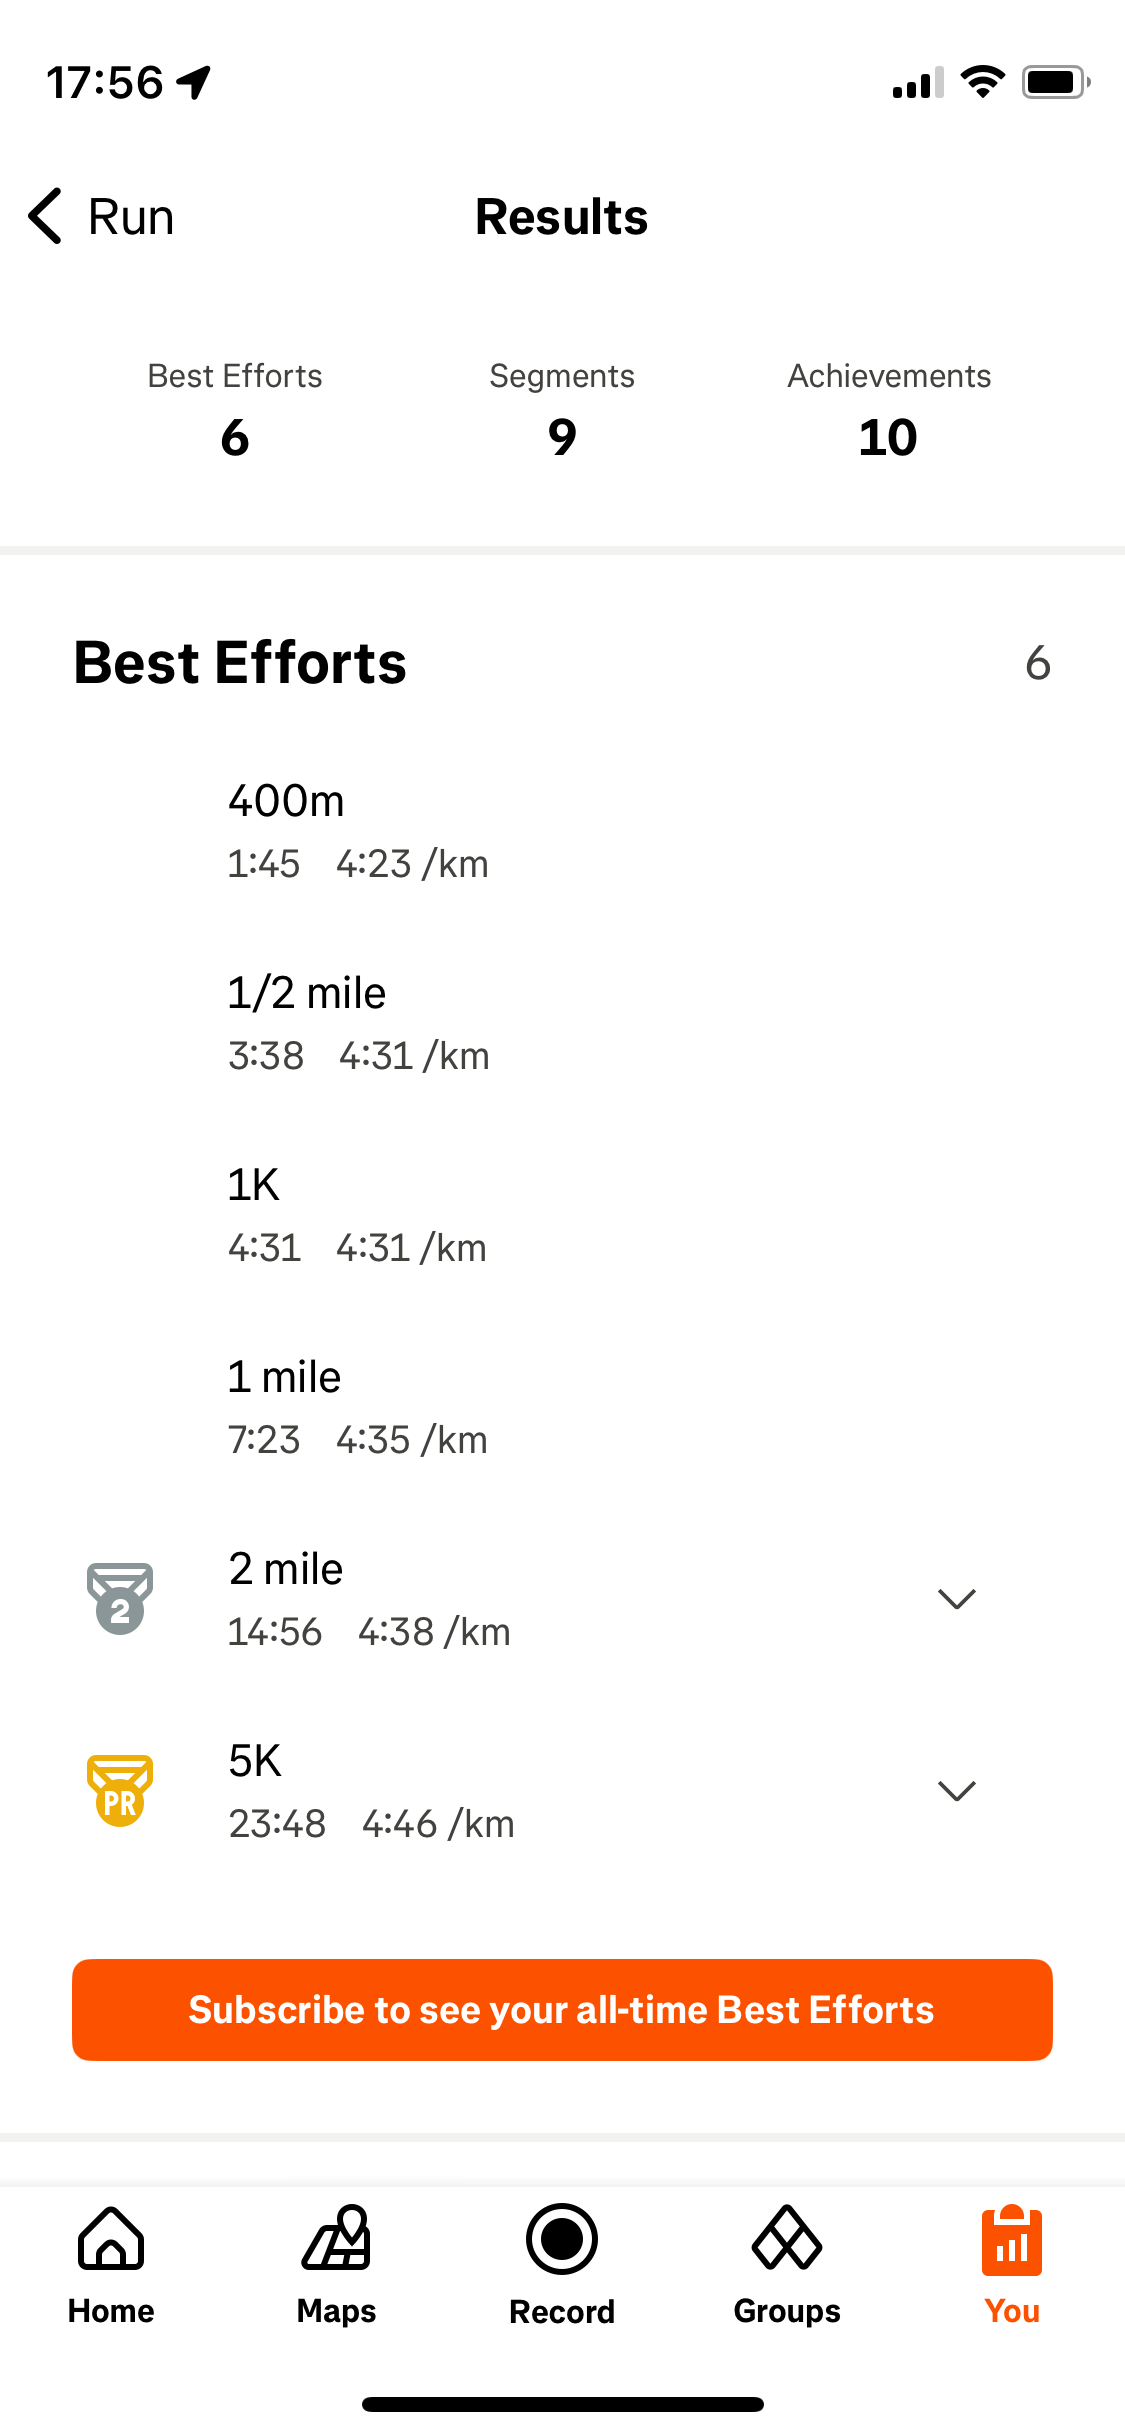
Task: Select the You profile icon
Action: tap(1012, 2242)
